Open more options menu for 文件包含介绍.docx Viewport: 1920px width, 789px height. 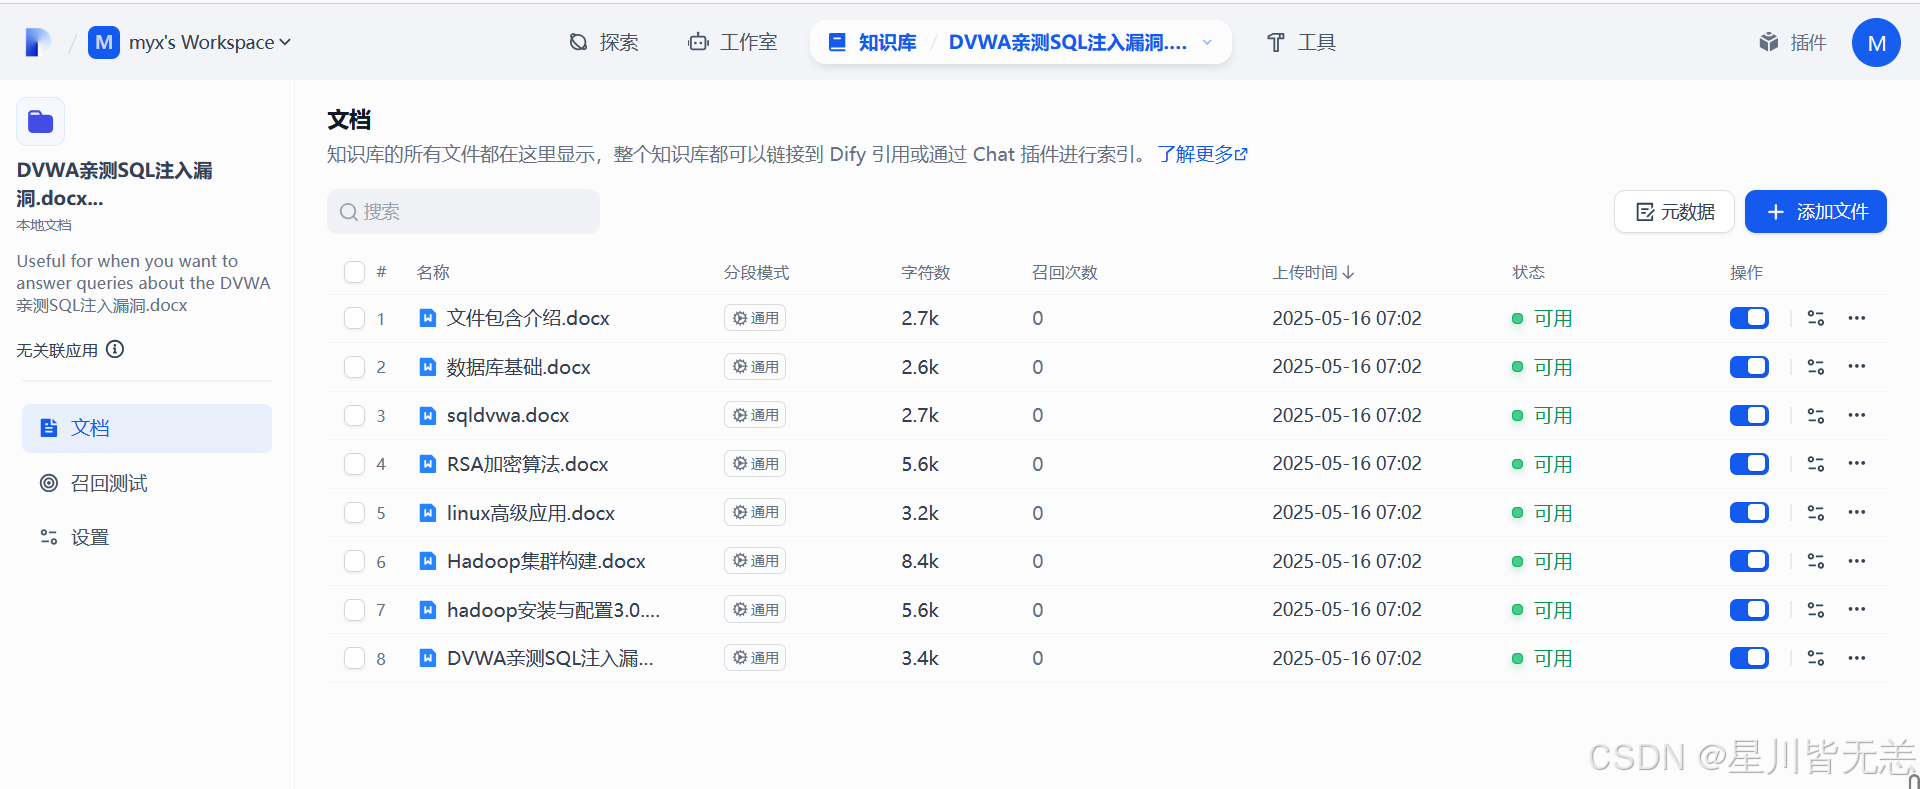(1857, 318)
